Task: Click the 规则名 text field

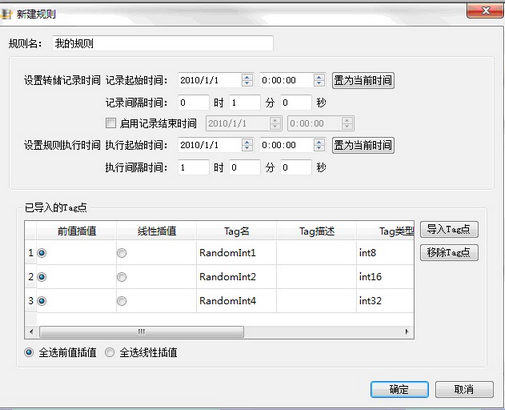Action: tap(163, 43)
